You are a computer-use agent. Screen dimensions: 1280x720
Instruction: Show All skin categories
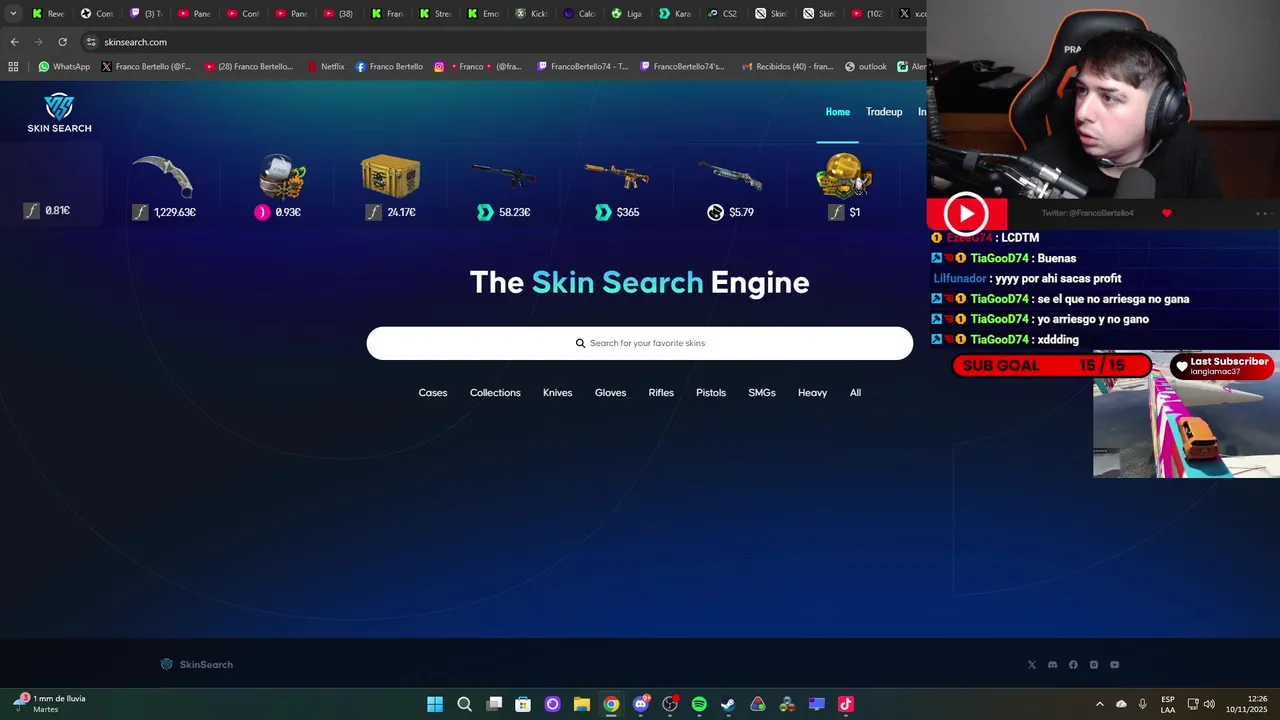pyautogui.click(x=855, y=393)
